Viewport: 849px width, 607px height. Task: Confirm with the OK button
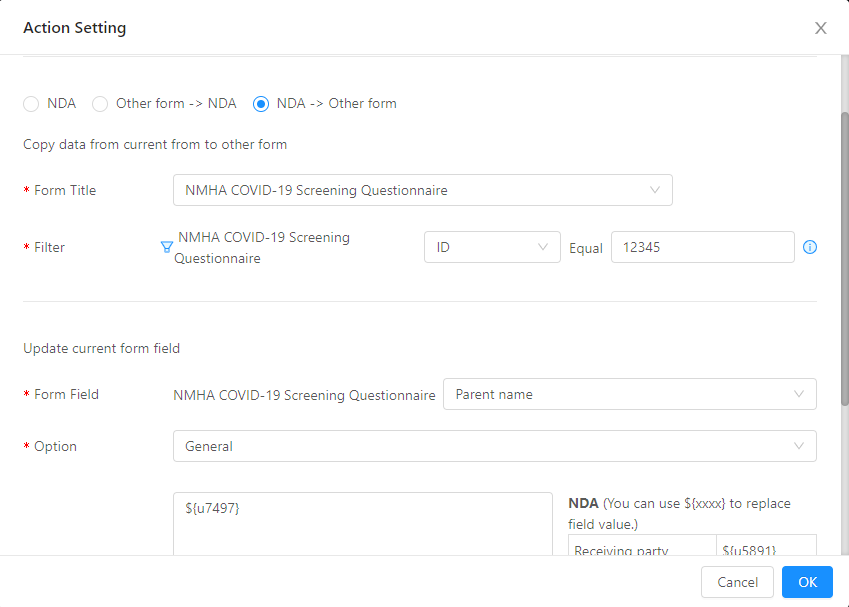807,582
